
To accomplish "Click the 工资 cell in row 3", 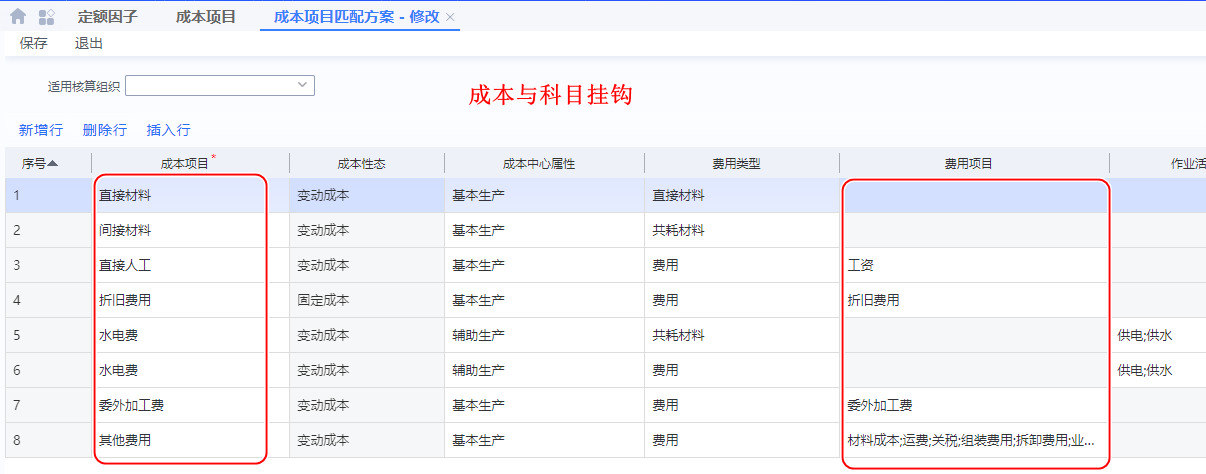I will [x=861, y=265].
